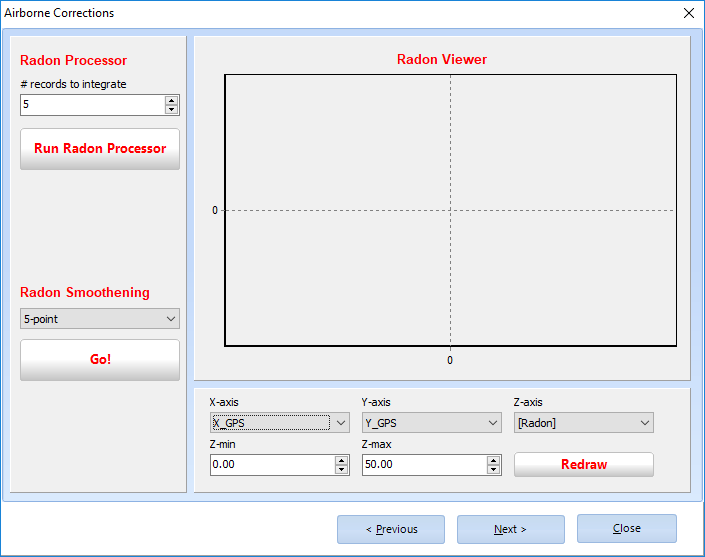Return to Previous step
Screen dimensions: 705x557
pyautogui.click(x=390, y=529)
